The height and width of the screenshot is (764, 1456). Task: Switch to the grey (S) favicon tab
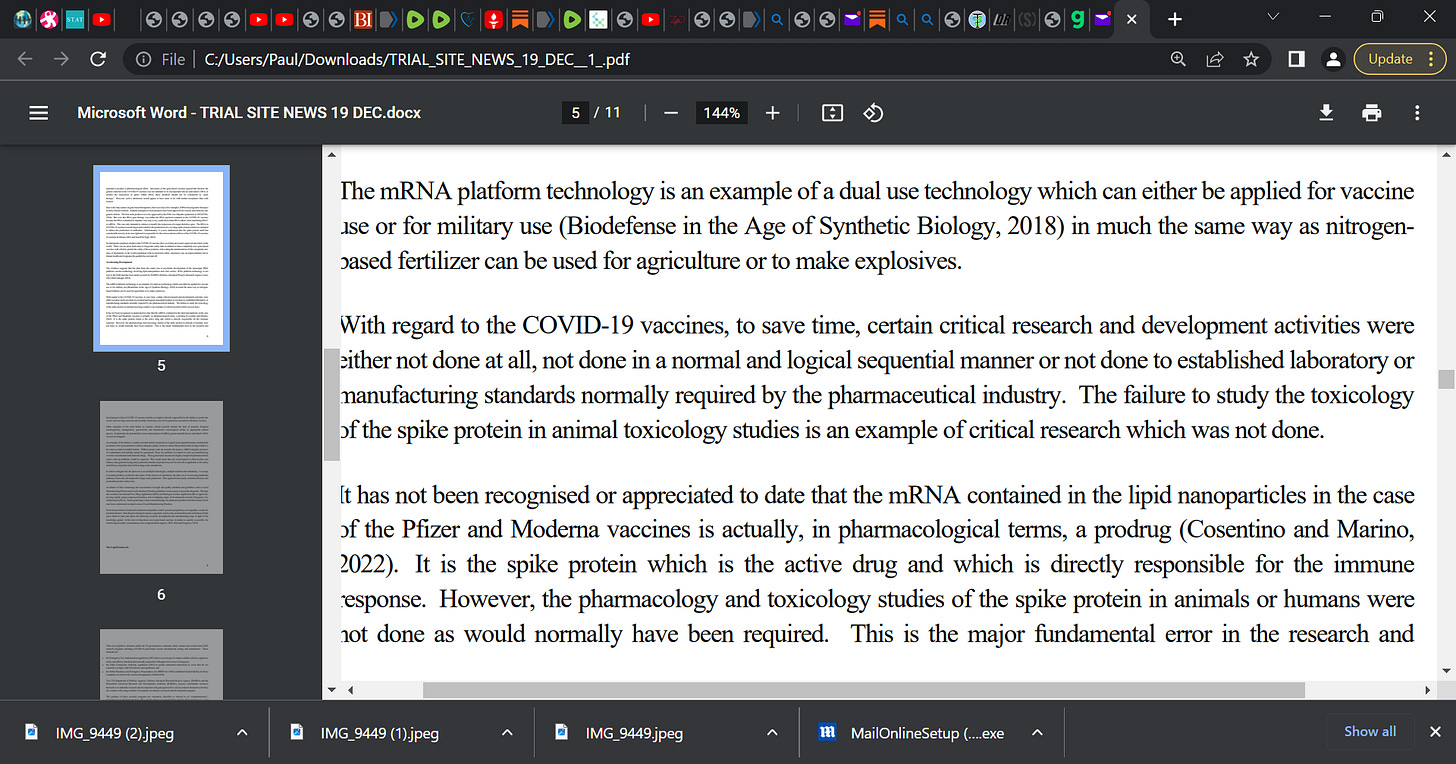click(1025, 19)
